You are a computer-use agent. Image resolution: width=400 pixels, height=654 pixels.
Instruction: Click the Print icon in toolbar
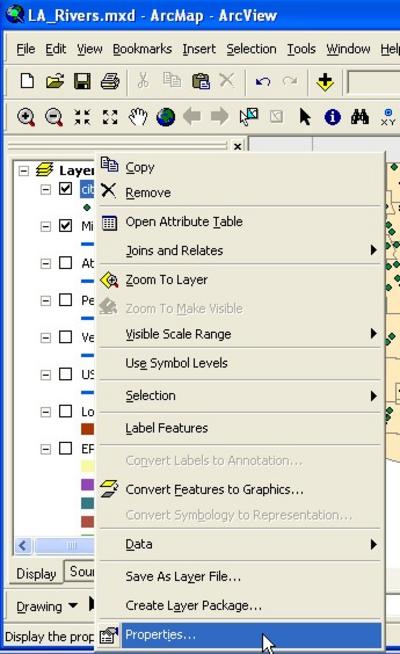click(110, 81)
